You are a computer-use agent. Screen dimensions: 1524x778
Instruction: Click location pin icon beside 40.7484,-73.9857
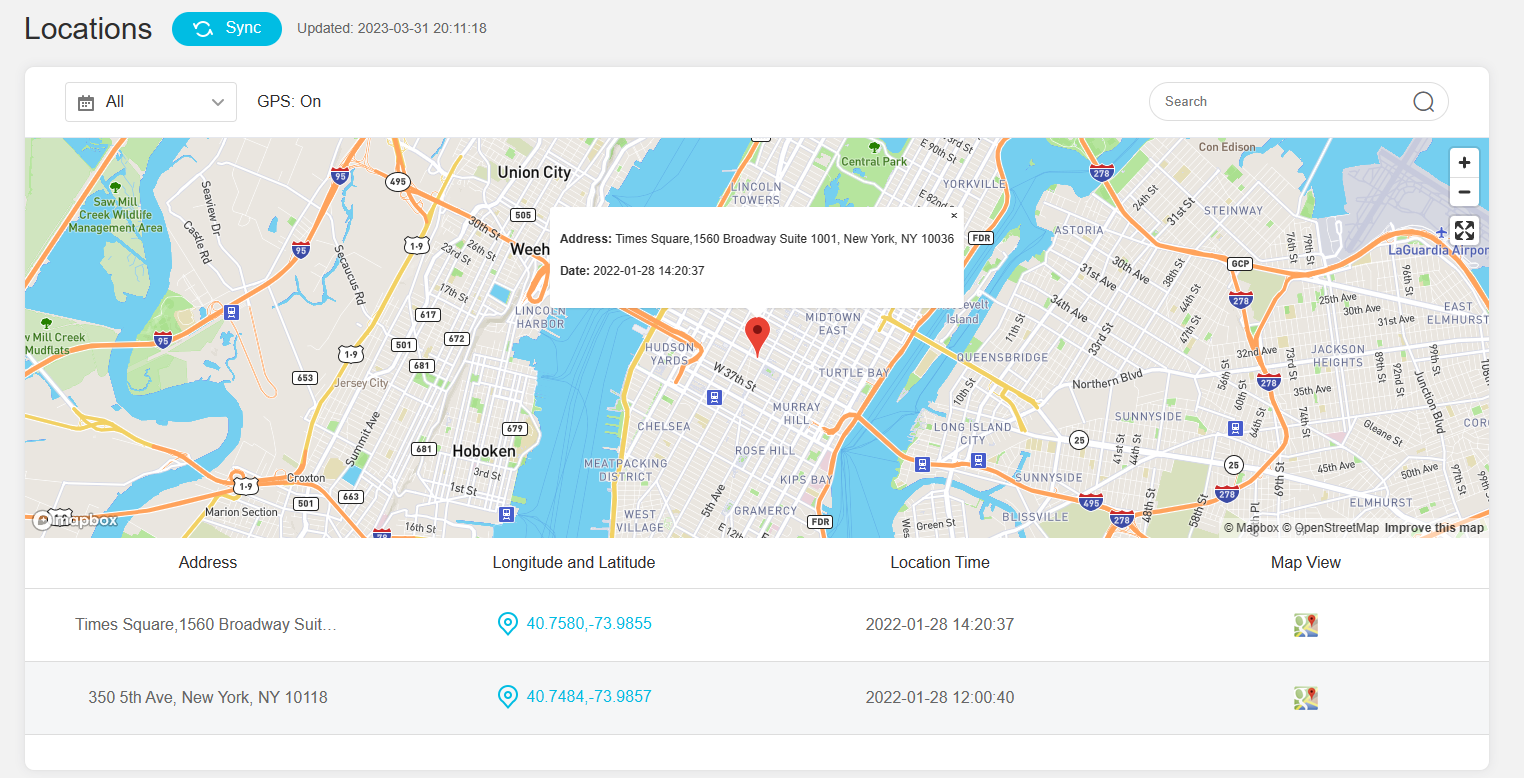point(508,697)
